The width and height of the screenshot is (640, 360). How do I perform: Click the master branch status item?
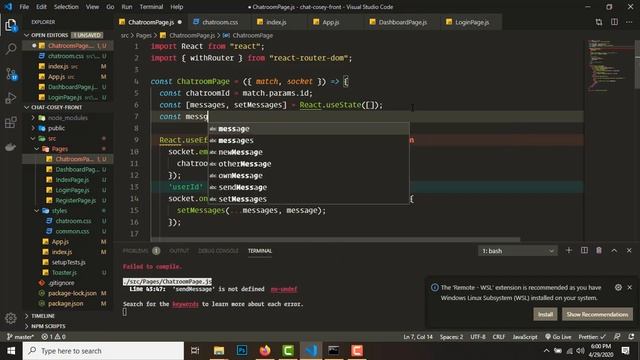point(20,337)
